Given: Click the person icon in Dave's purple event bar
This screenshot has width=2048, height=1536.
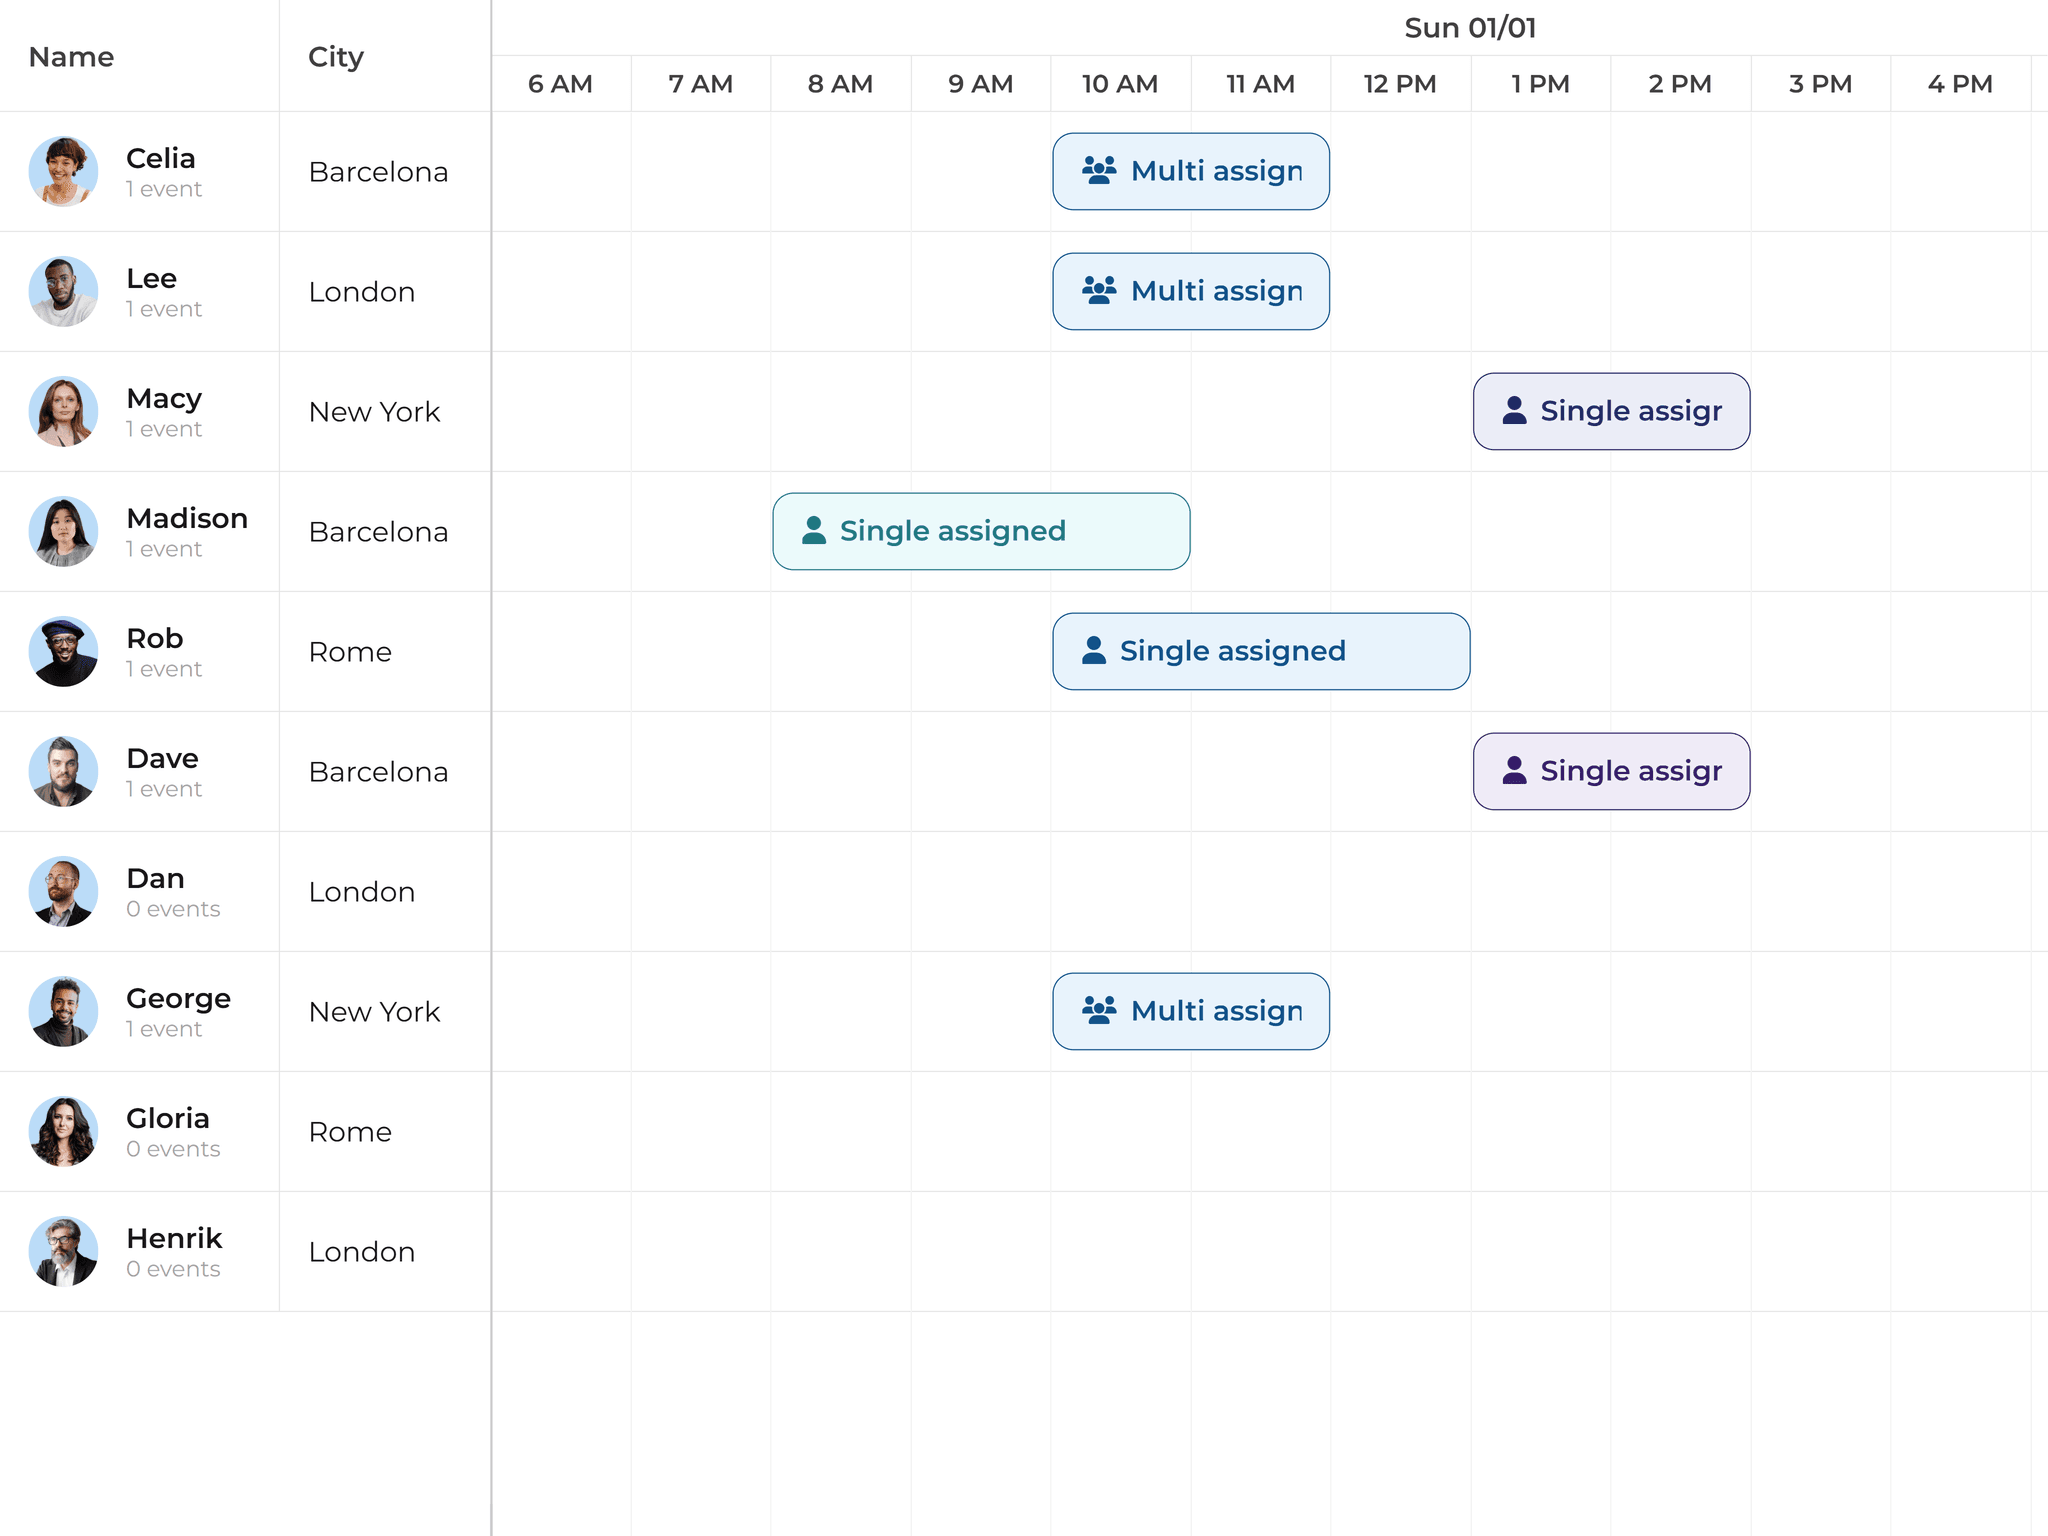Looking at the screenshot, I should coord(1515,770).
